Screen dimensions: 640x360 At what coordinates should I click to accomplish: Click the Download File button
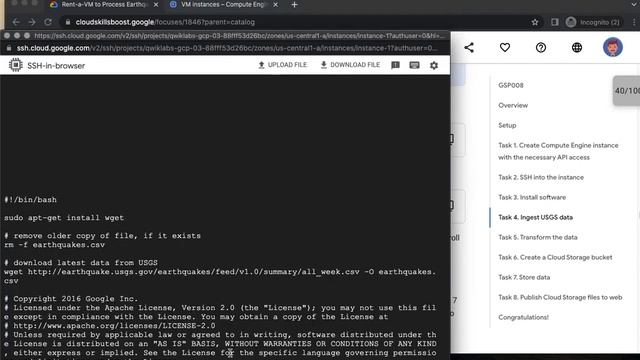(350, 65)
